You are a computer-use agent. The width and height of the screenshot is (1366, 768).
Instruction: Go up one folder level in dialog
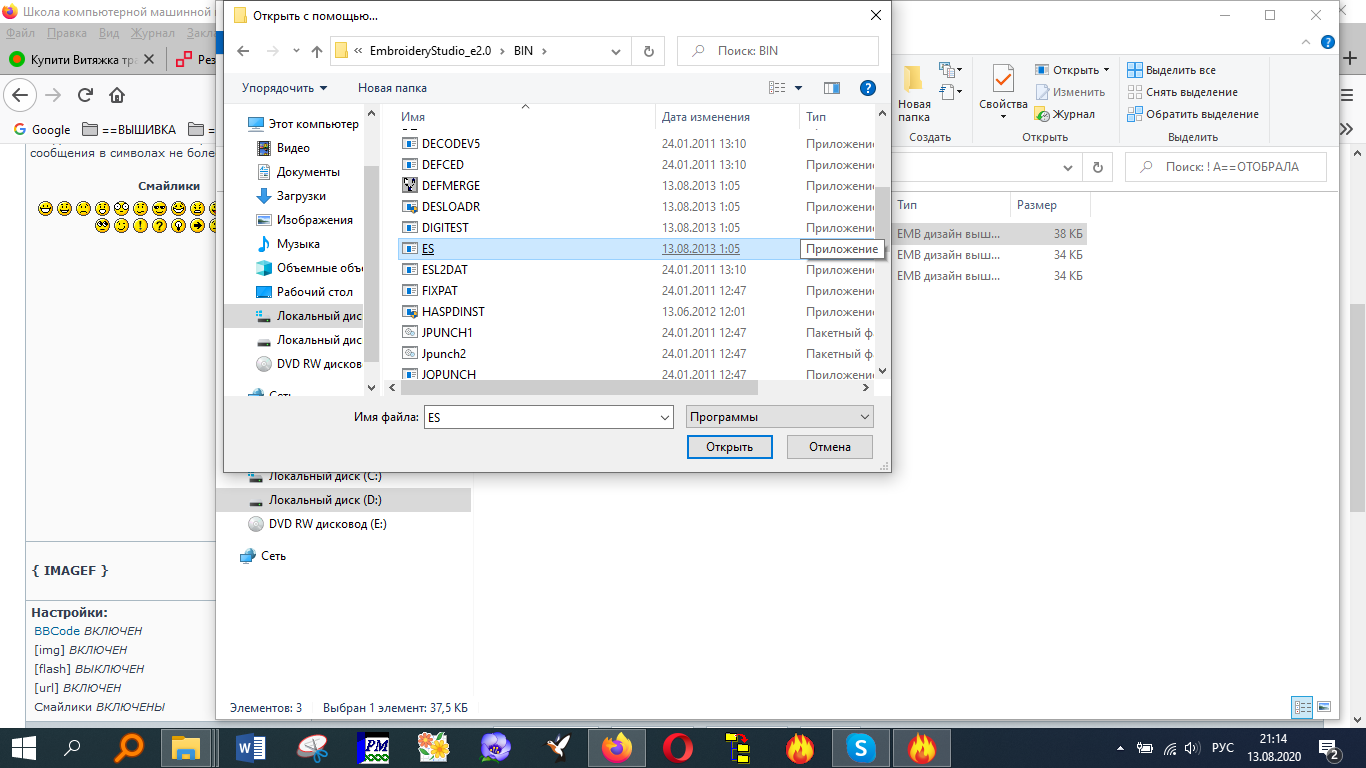[317, 51]
